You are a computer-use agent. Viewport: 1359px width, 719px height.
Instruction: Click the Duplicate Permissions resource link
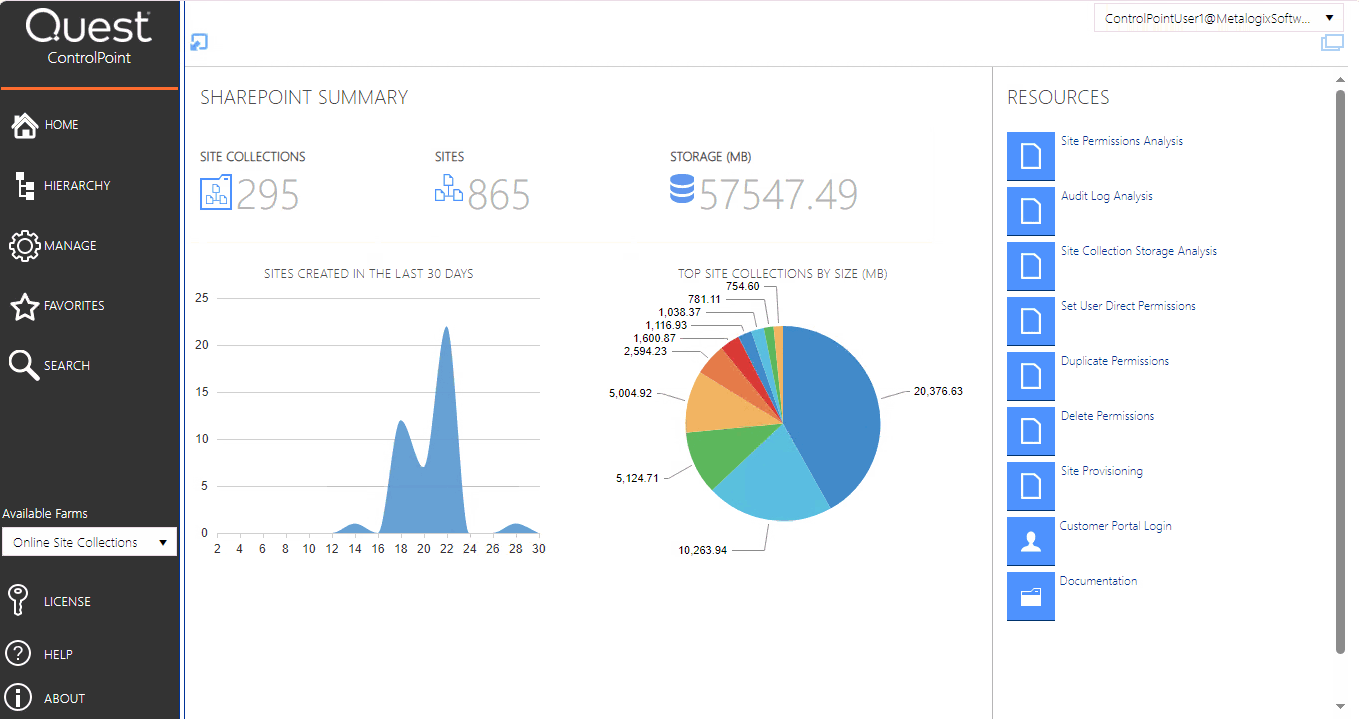coord(1114,360)
